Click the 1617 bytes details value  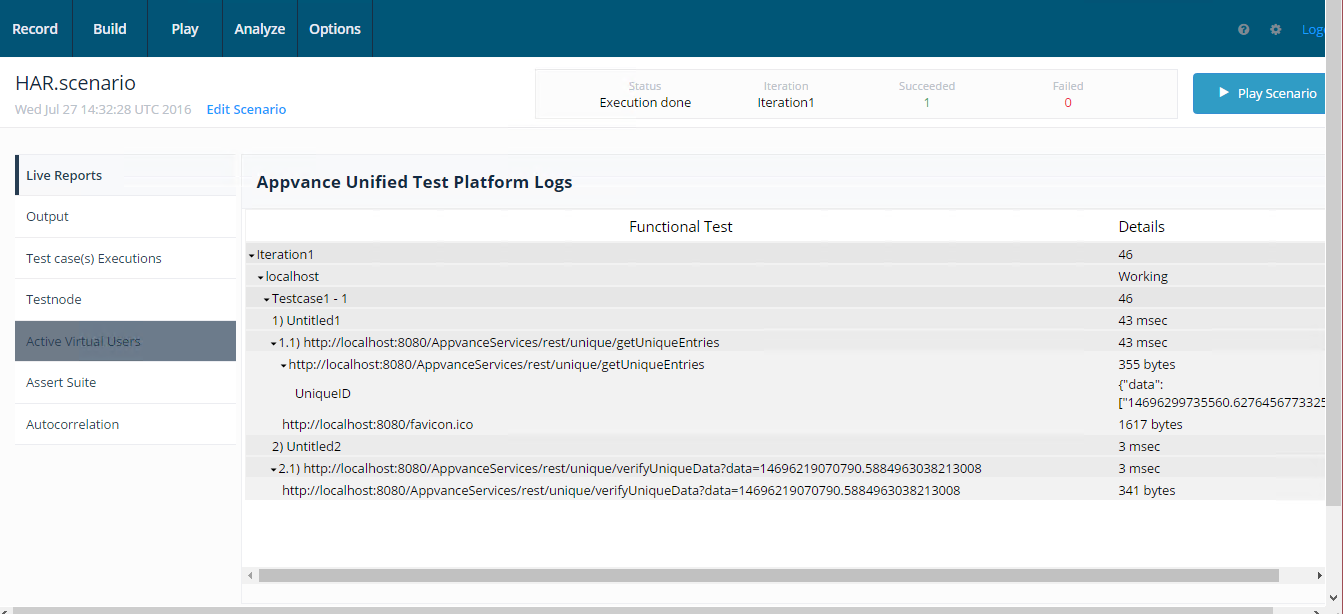pyautogui.click(x=1150, y=425)
